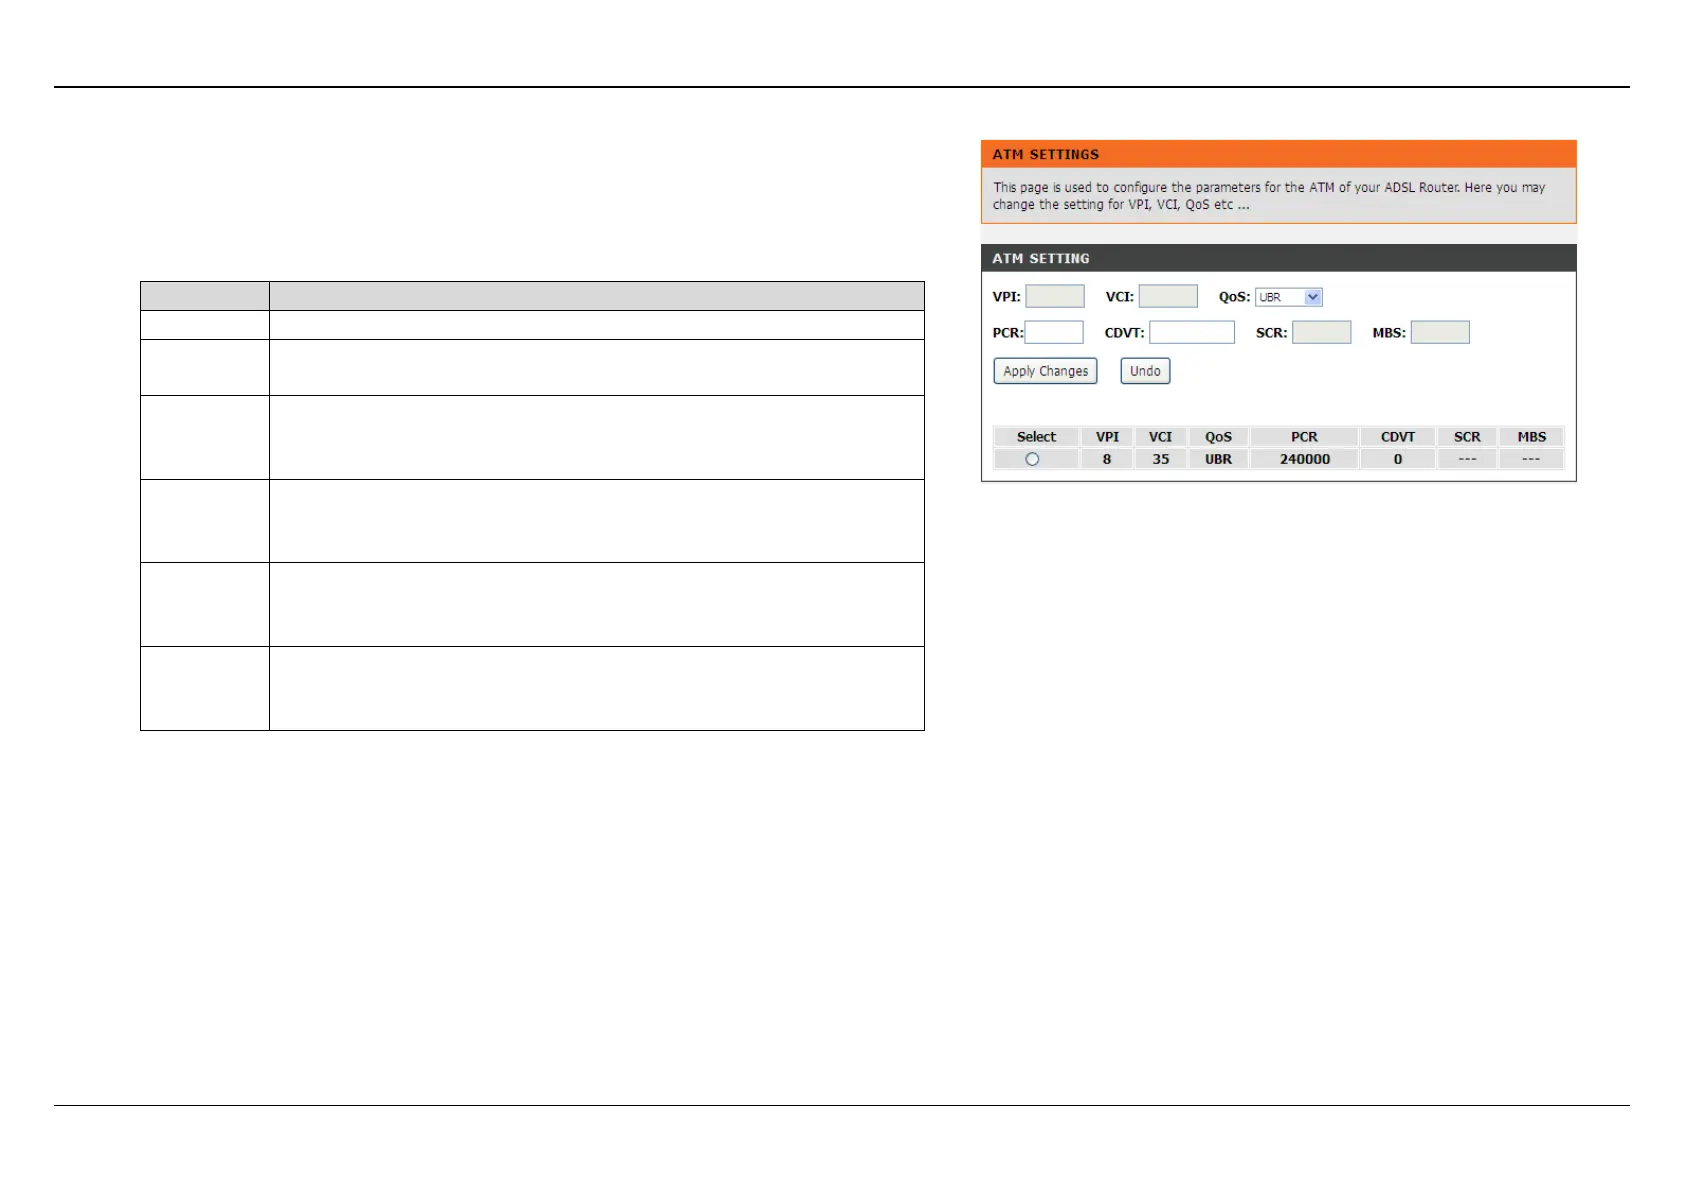Click the VPI input field
Viewport: 1684px width, 1191px height.
click(1055, 296)
